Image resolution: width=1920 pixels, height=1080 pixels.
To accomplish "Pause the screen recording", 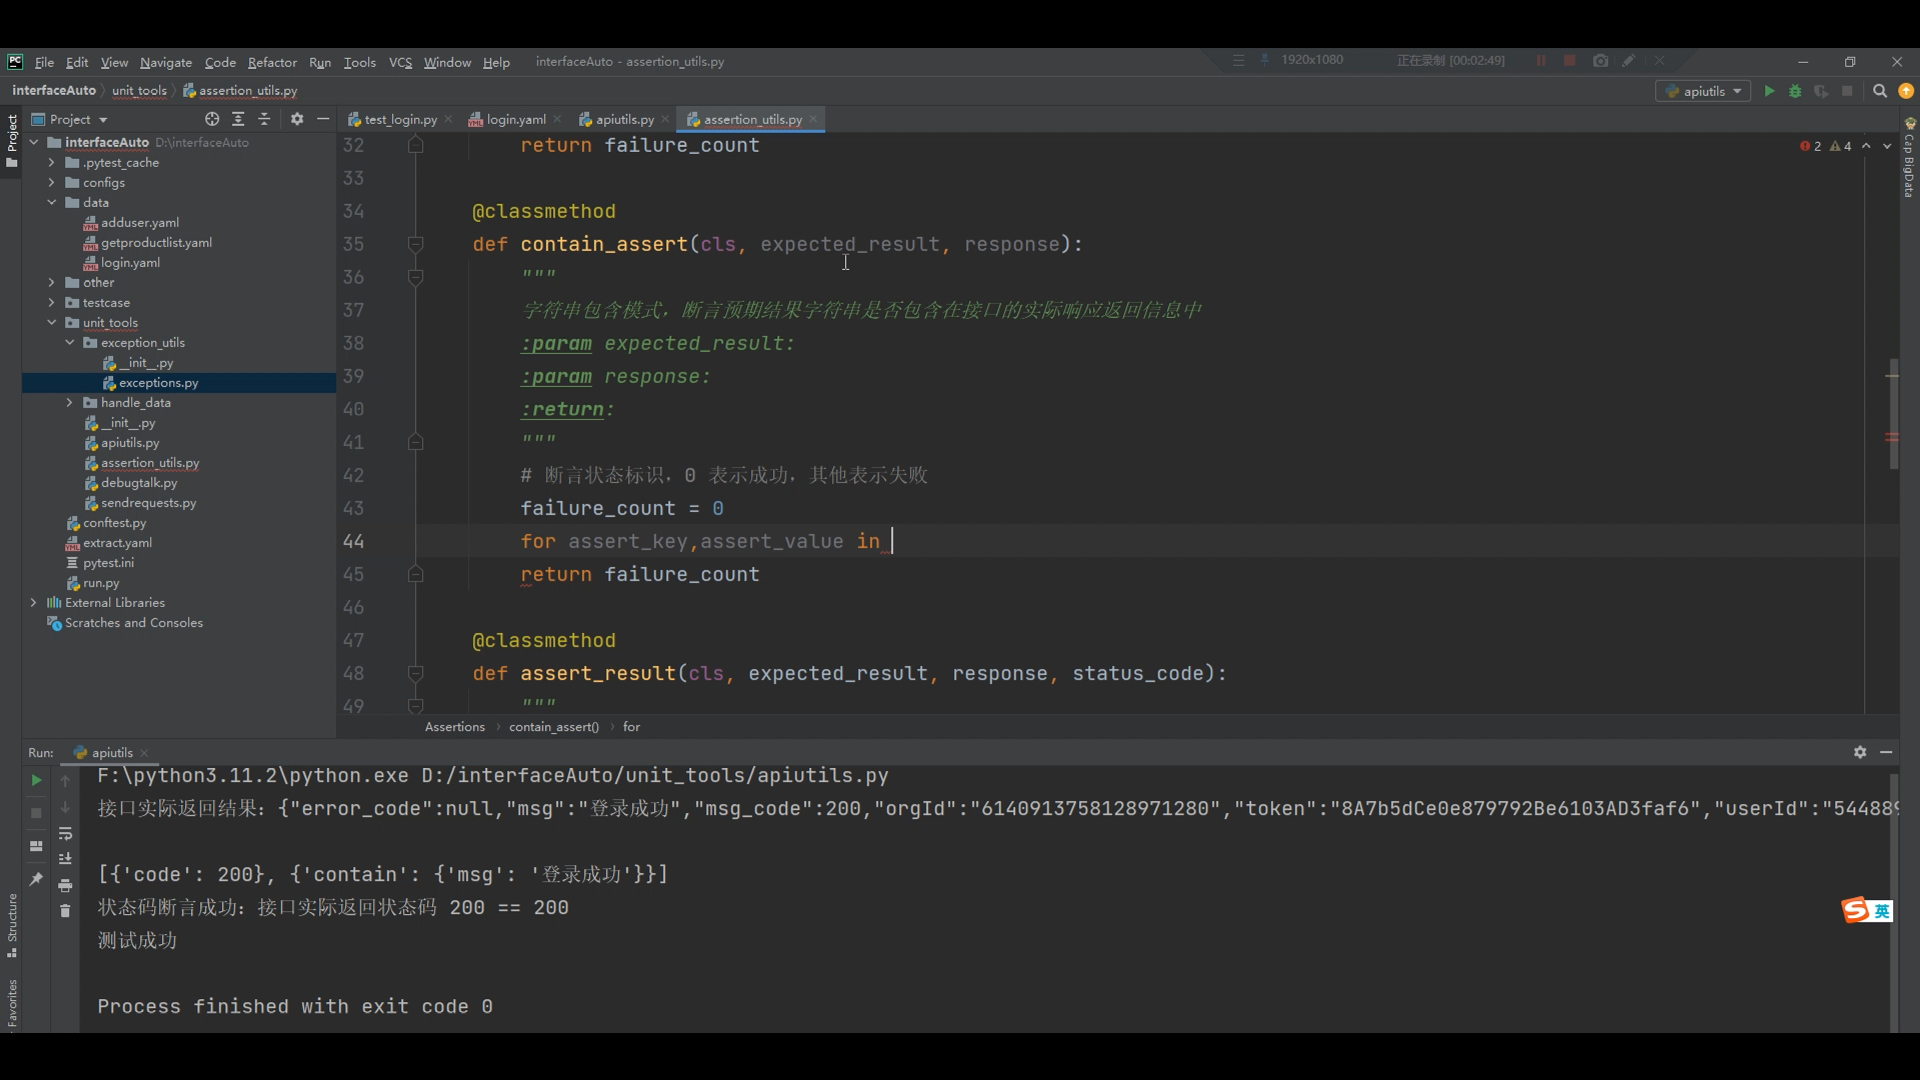I will point(1541,61).
